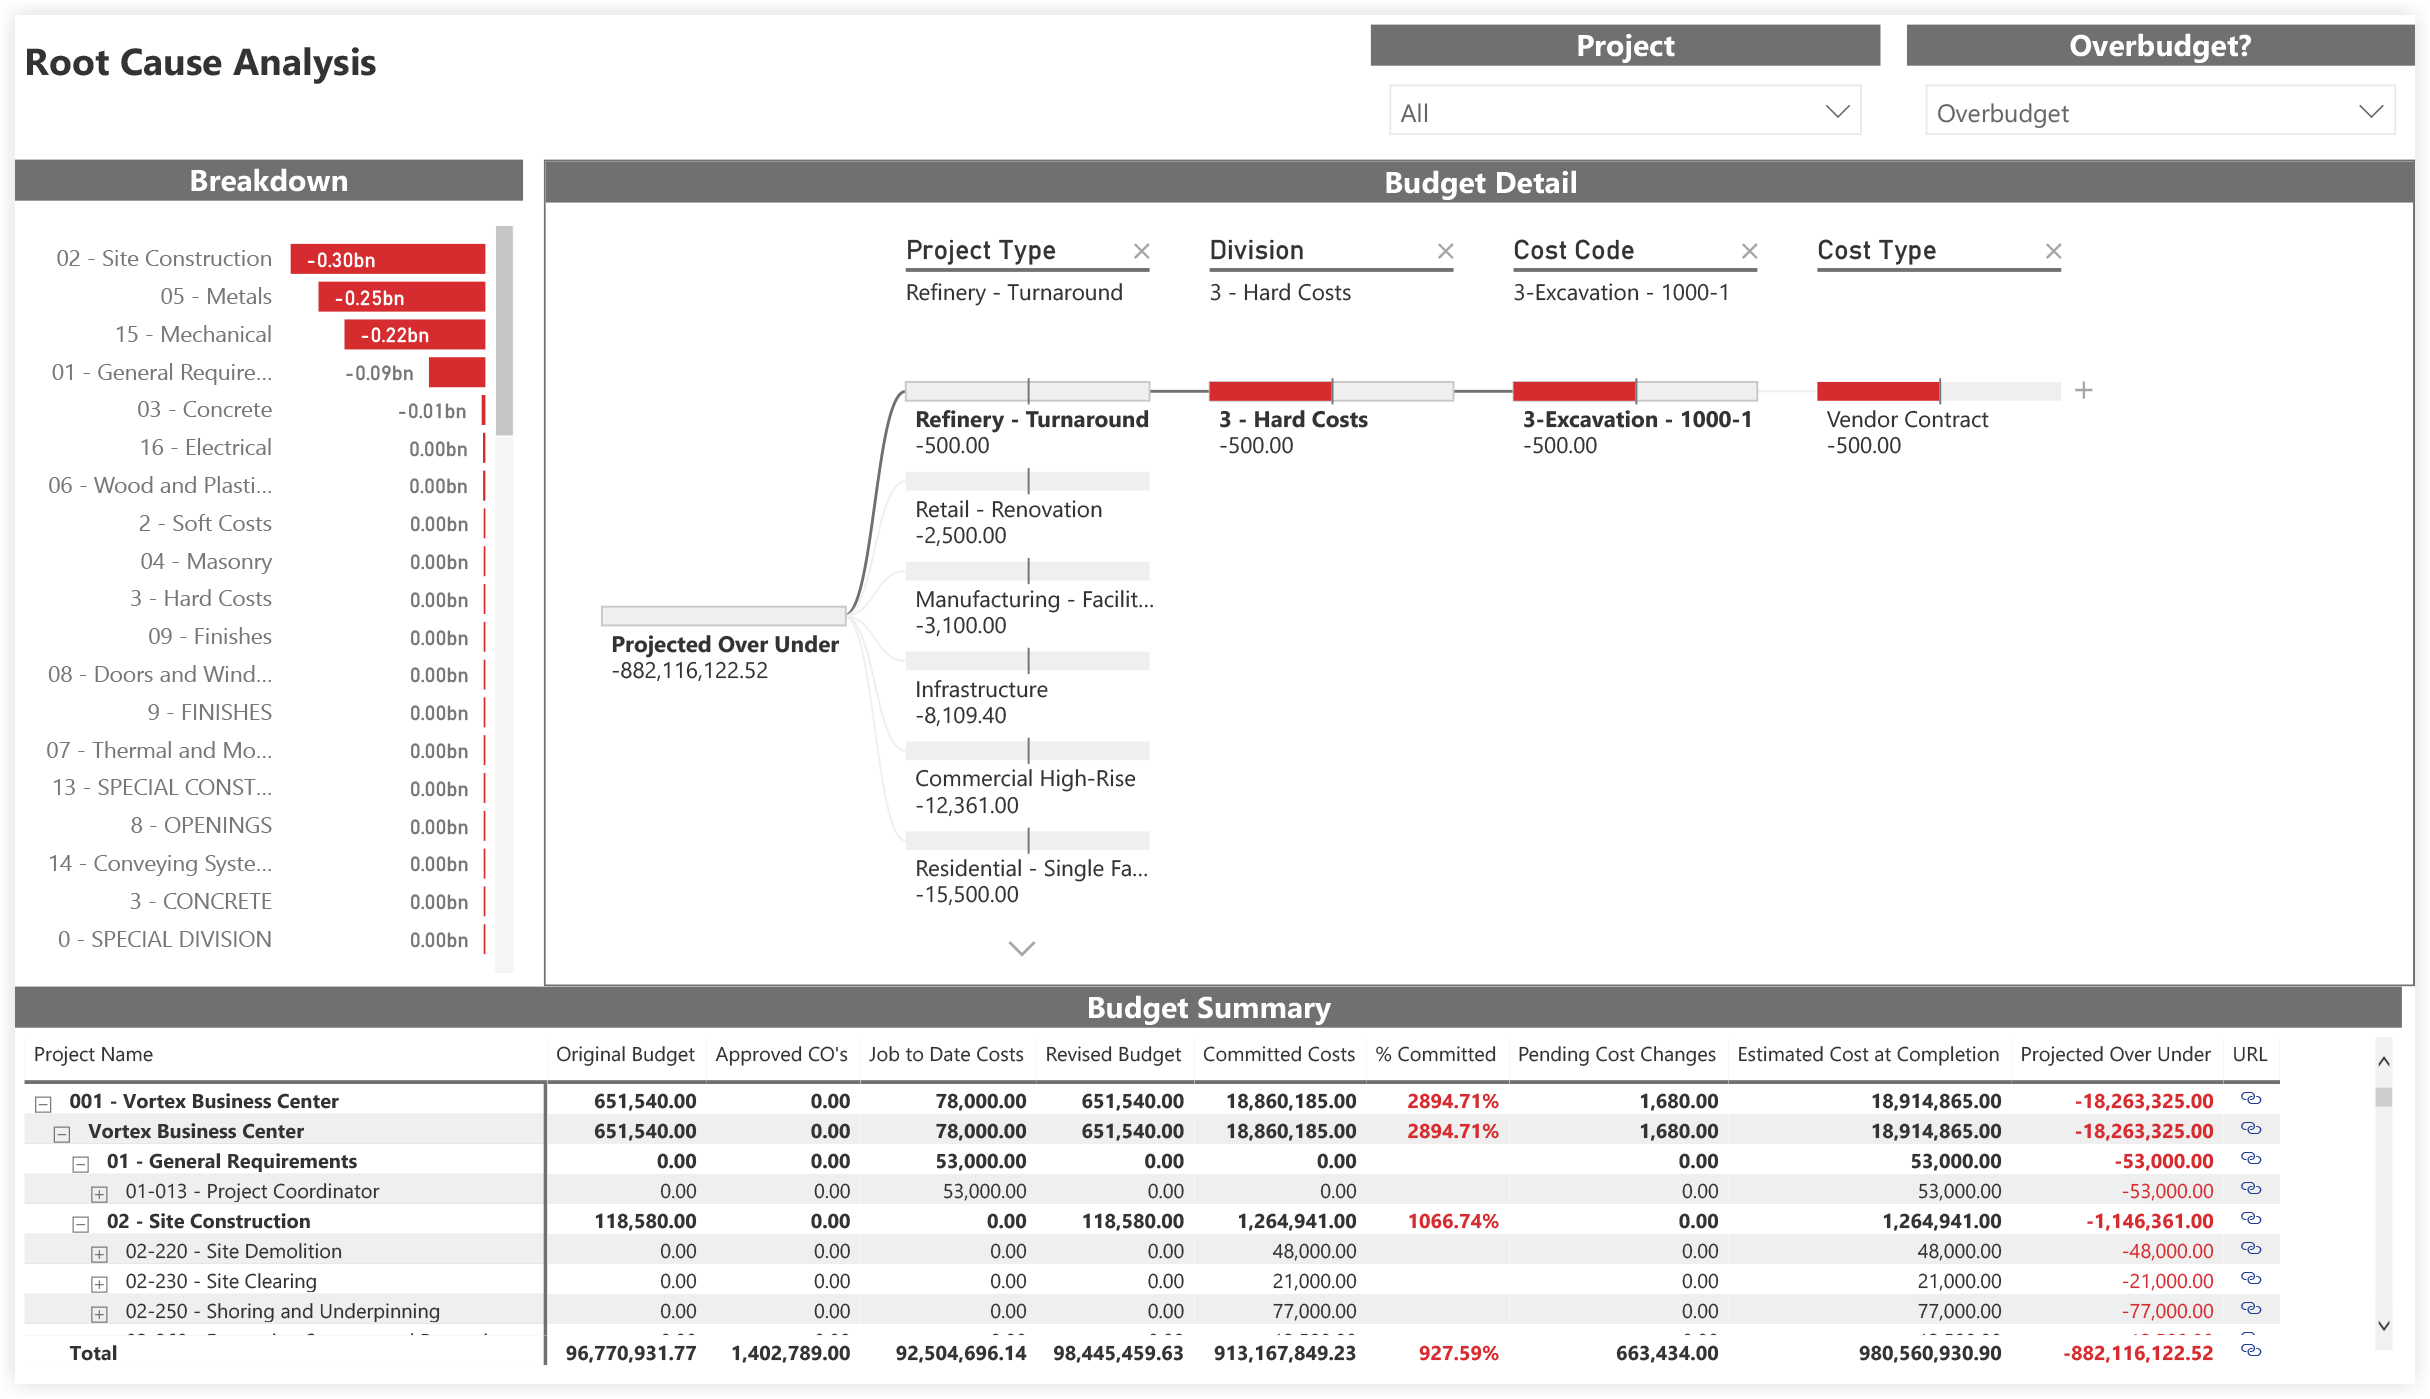This screenshot has width=2430, height=1399.
Task: Collapse the 01 - General Requirements group
Action: click(x=81, y=1164)
